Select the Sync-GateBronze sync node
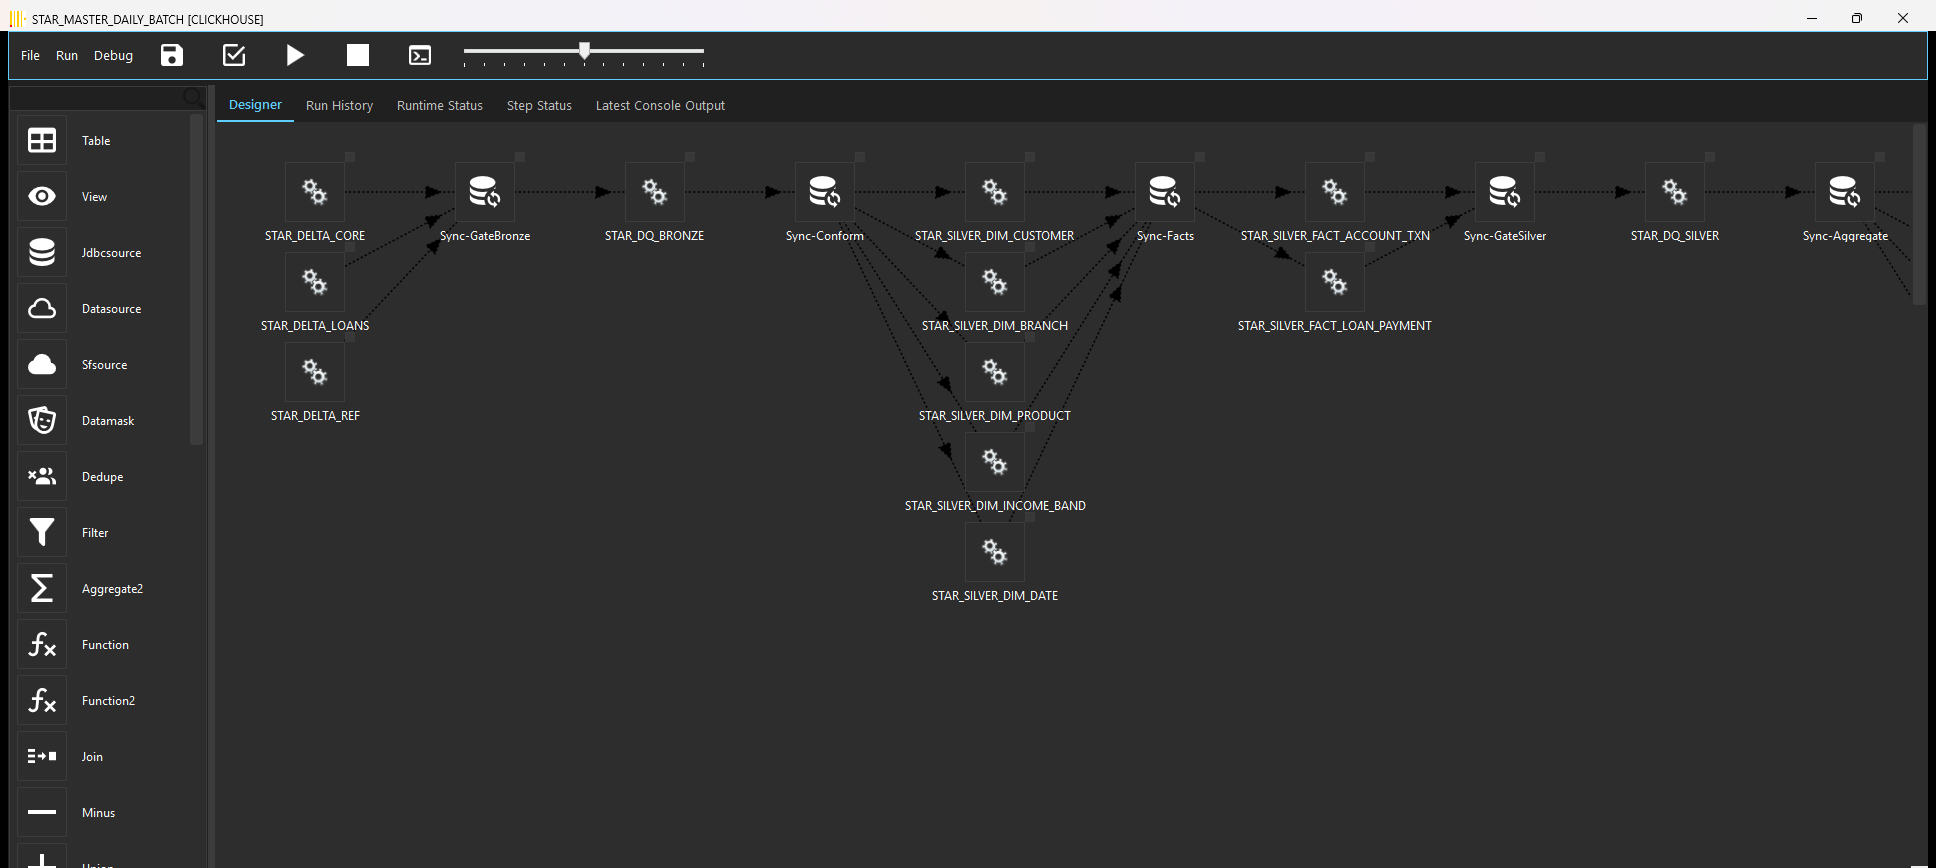Image resolution: width=1936 pixels, height=868 pixels. [x=485, y=192]
